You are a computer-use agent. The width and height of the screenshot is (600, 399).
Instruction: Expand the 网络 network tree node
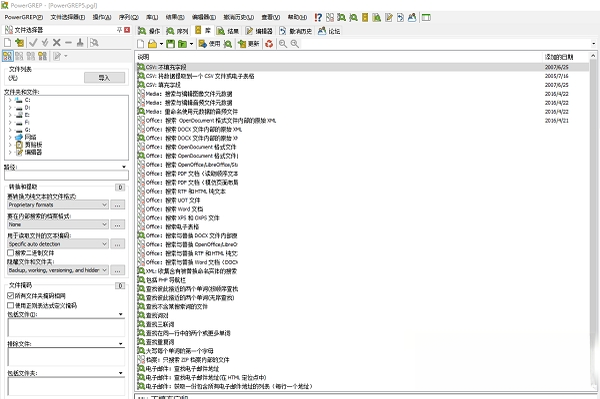[10, 137]
